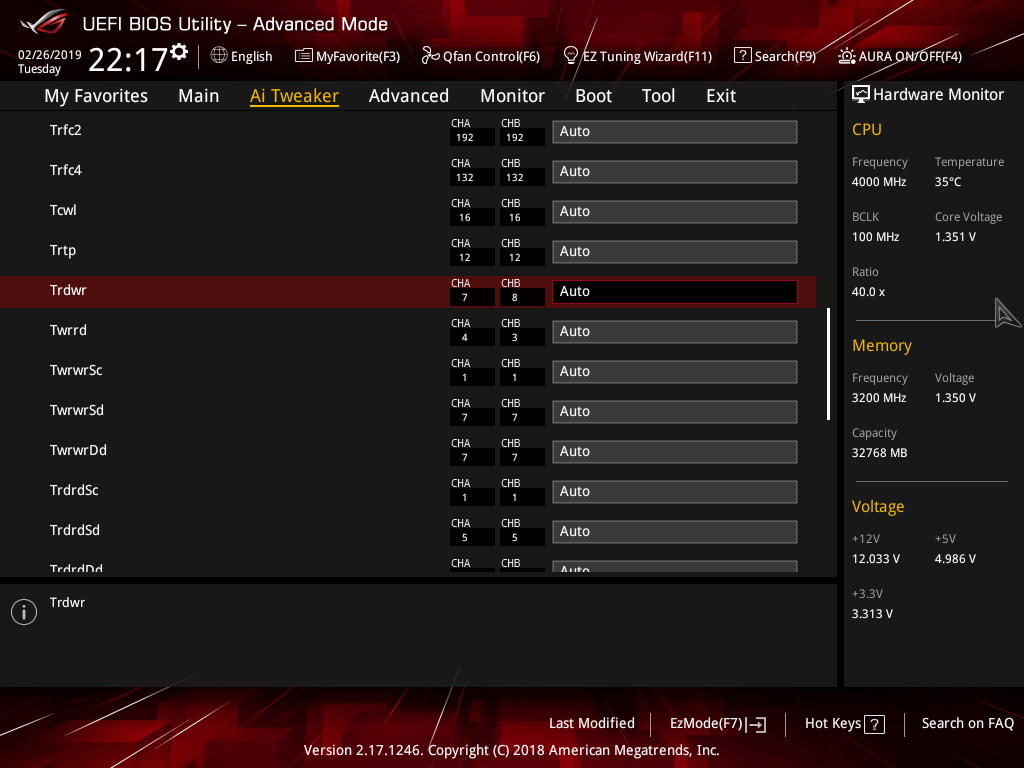Select the TrdrdSd setting label
This screenshot has height=768, width=1024.
coord(74,530)
